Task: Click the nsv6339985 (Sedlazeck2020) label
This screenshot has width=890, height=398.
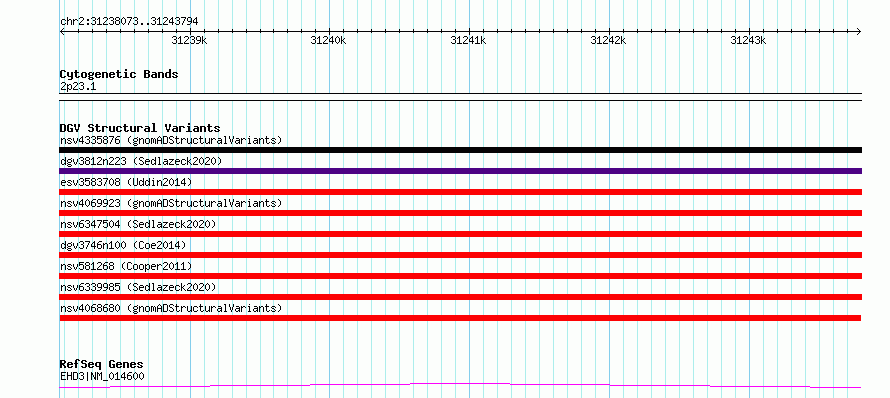Action: 138,287
